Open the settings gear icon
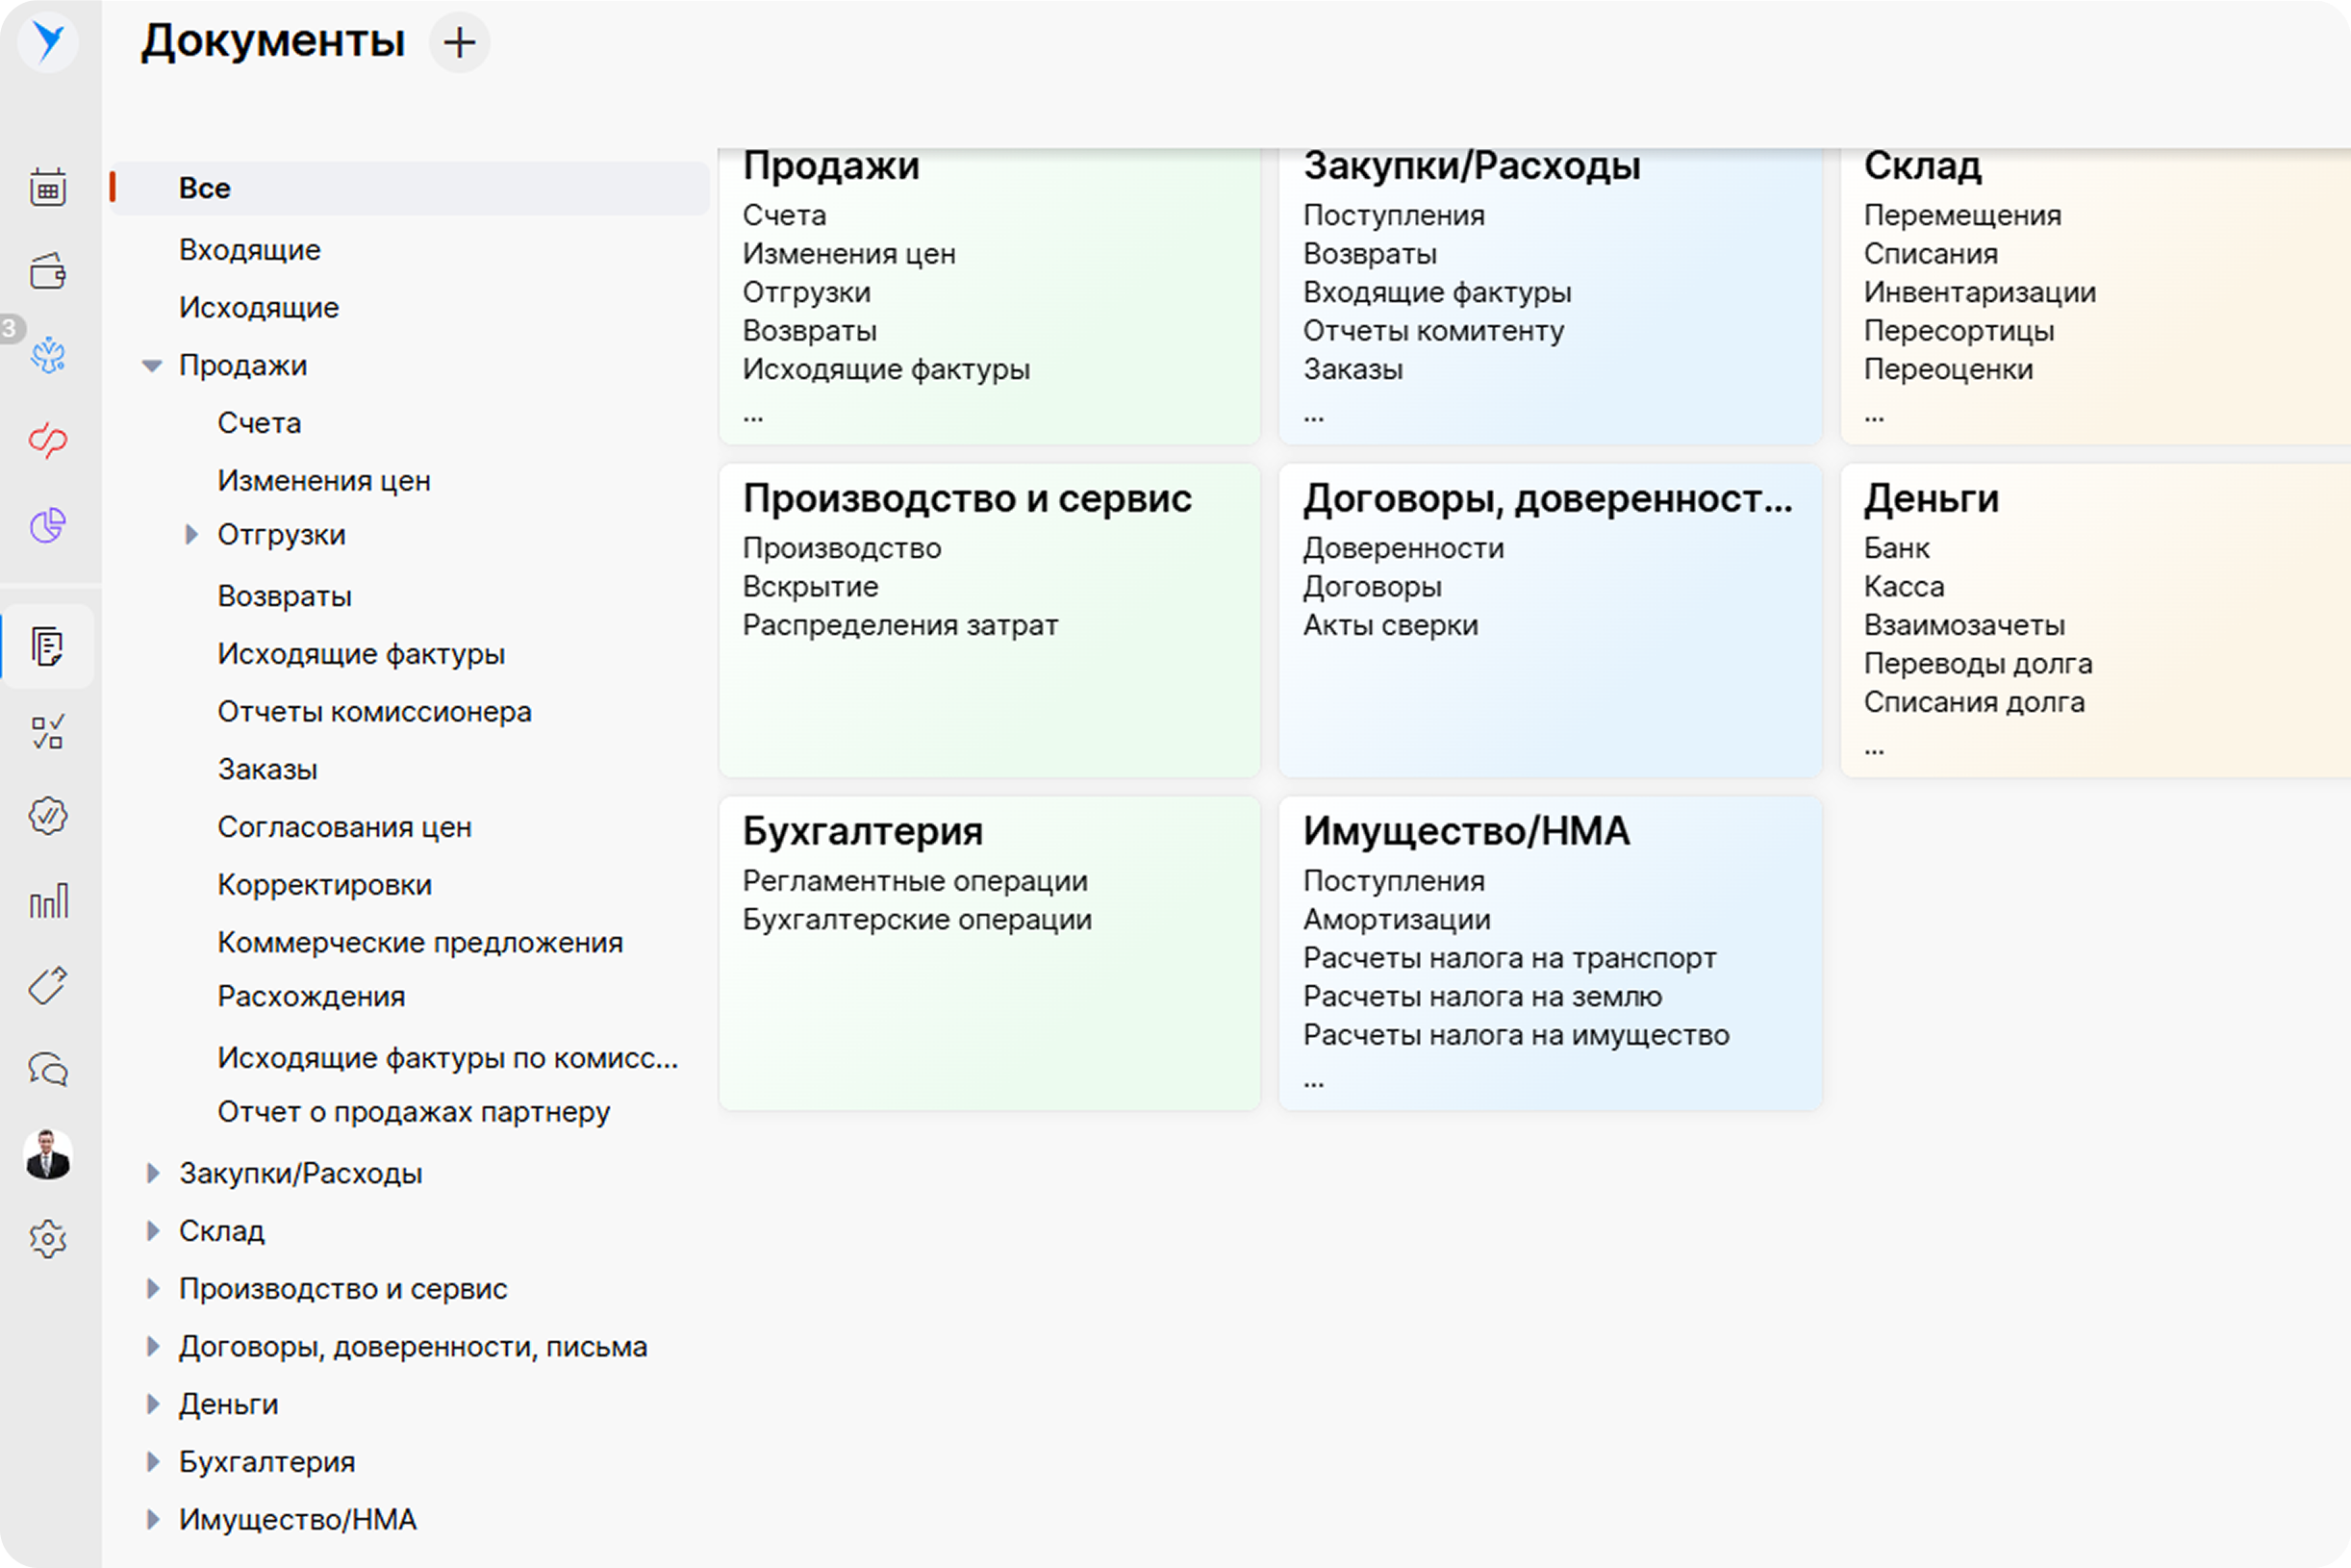Screen dimensions: 2351x1568 [48, 1239]
